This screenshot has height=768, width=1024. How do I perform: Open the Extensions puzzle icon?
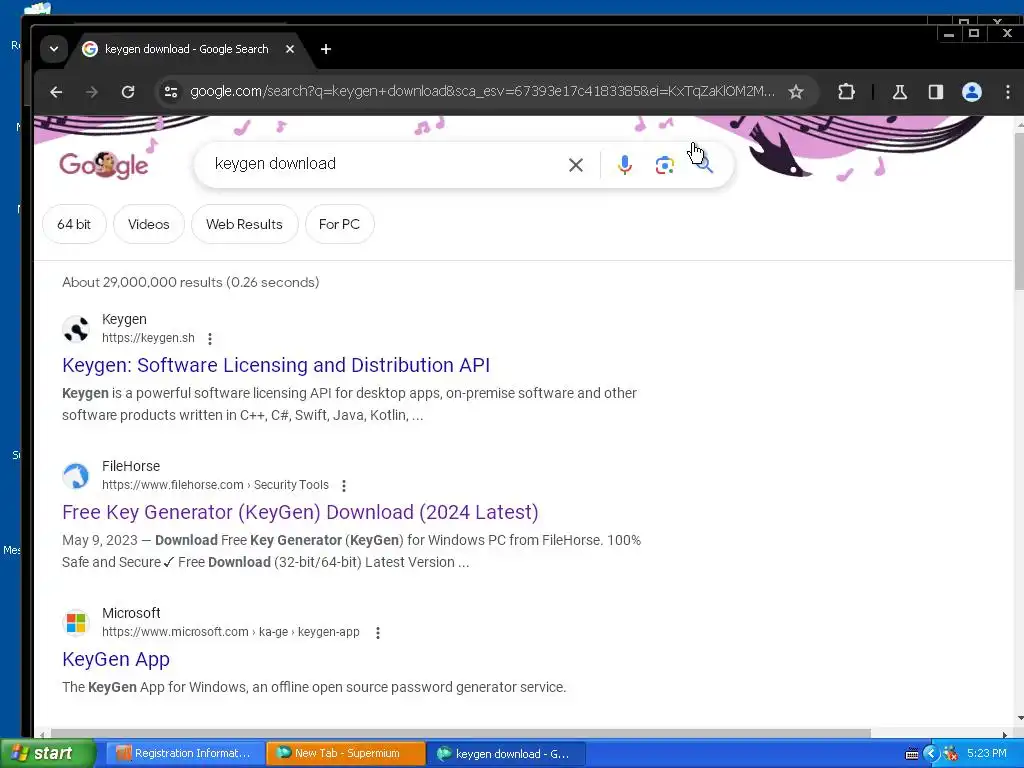(846, 92)
